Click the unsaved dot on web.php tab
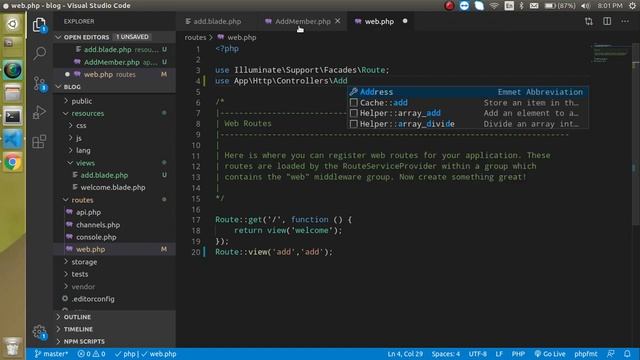The height and width of the screenshot is (360, 640). point(405,21)
